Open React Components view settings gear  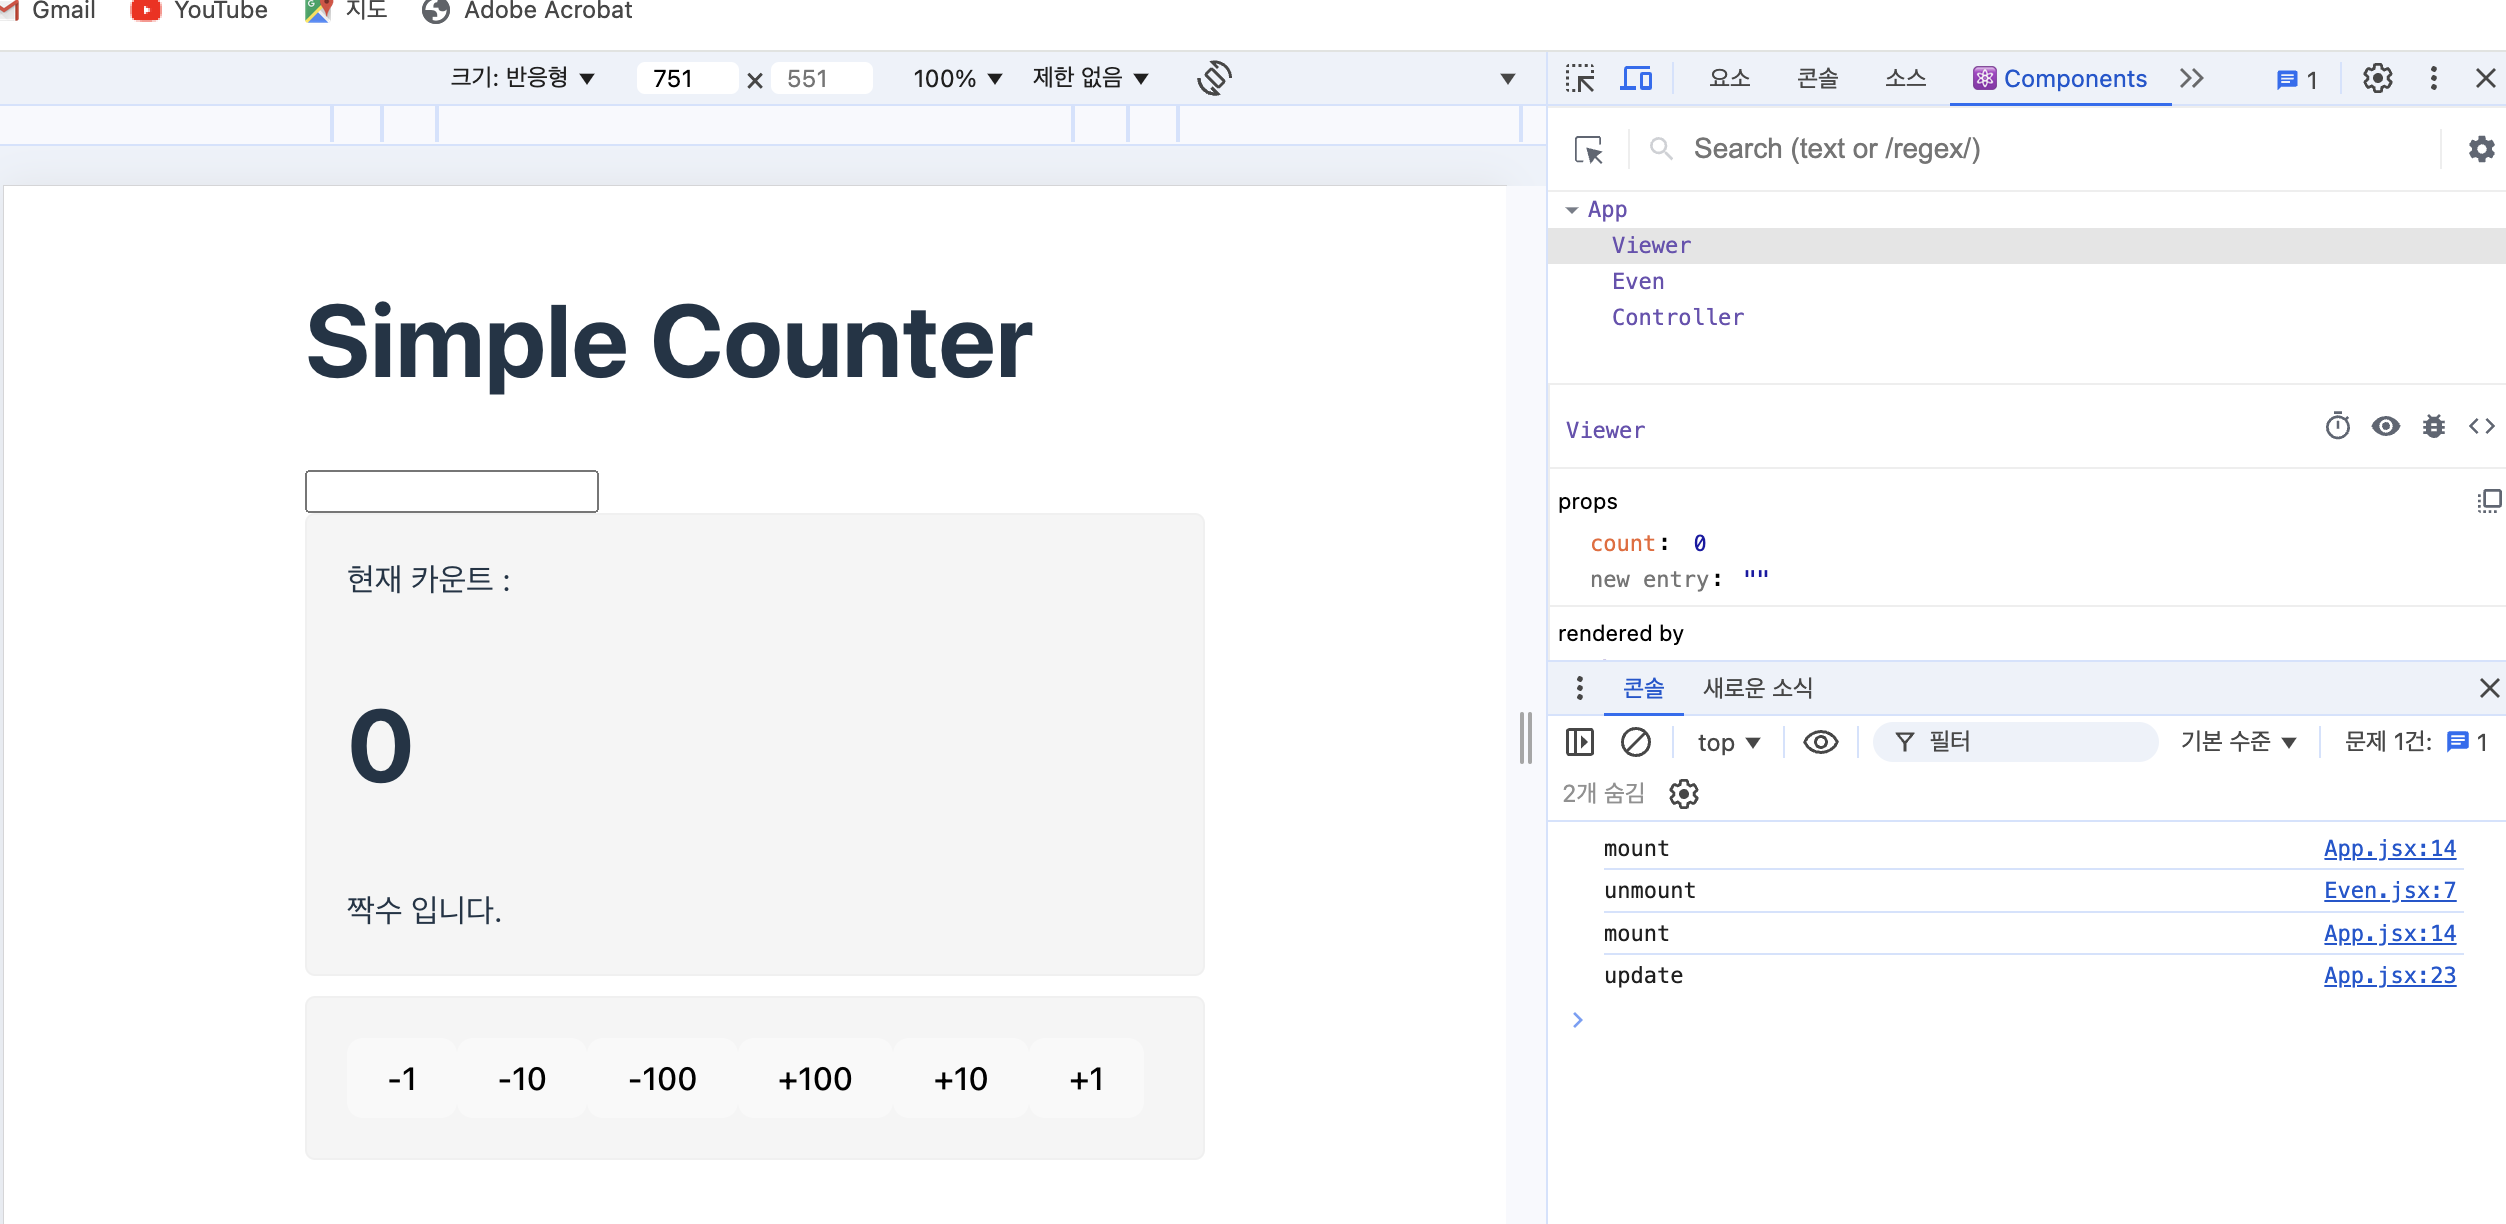pyautogui.click(x=2482, y=149)
